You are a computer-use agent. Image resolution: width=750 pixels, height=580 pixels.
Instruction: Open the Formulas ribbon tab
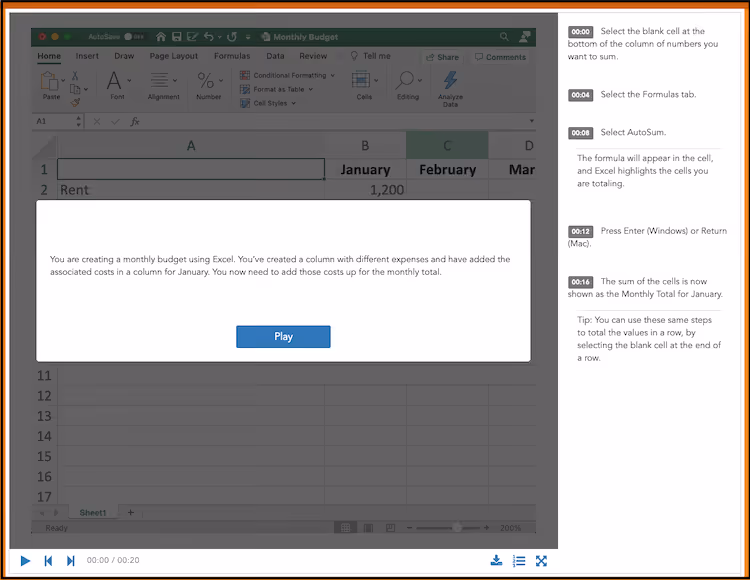tap(232, 56)
